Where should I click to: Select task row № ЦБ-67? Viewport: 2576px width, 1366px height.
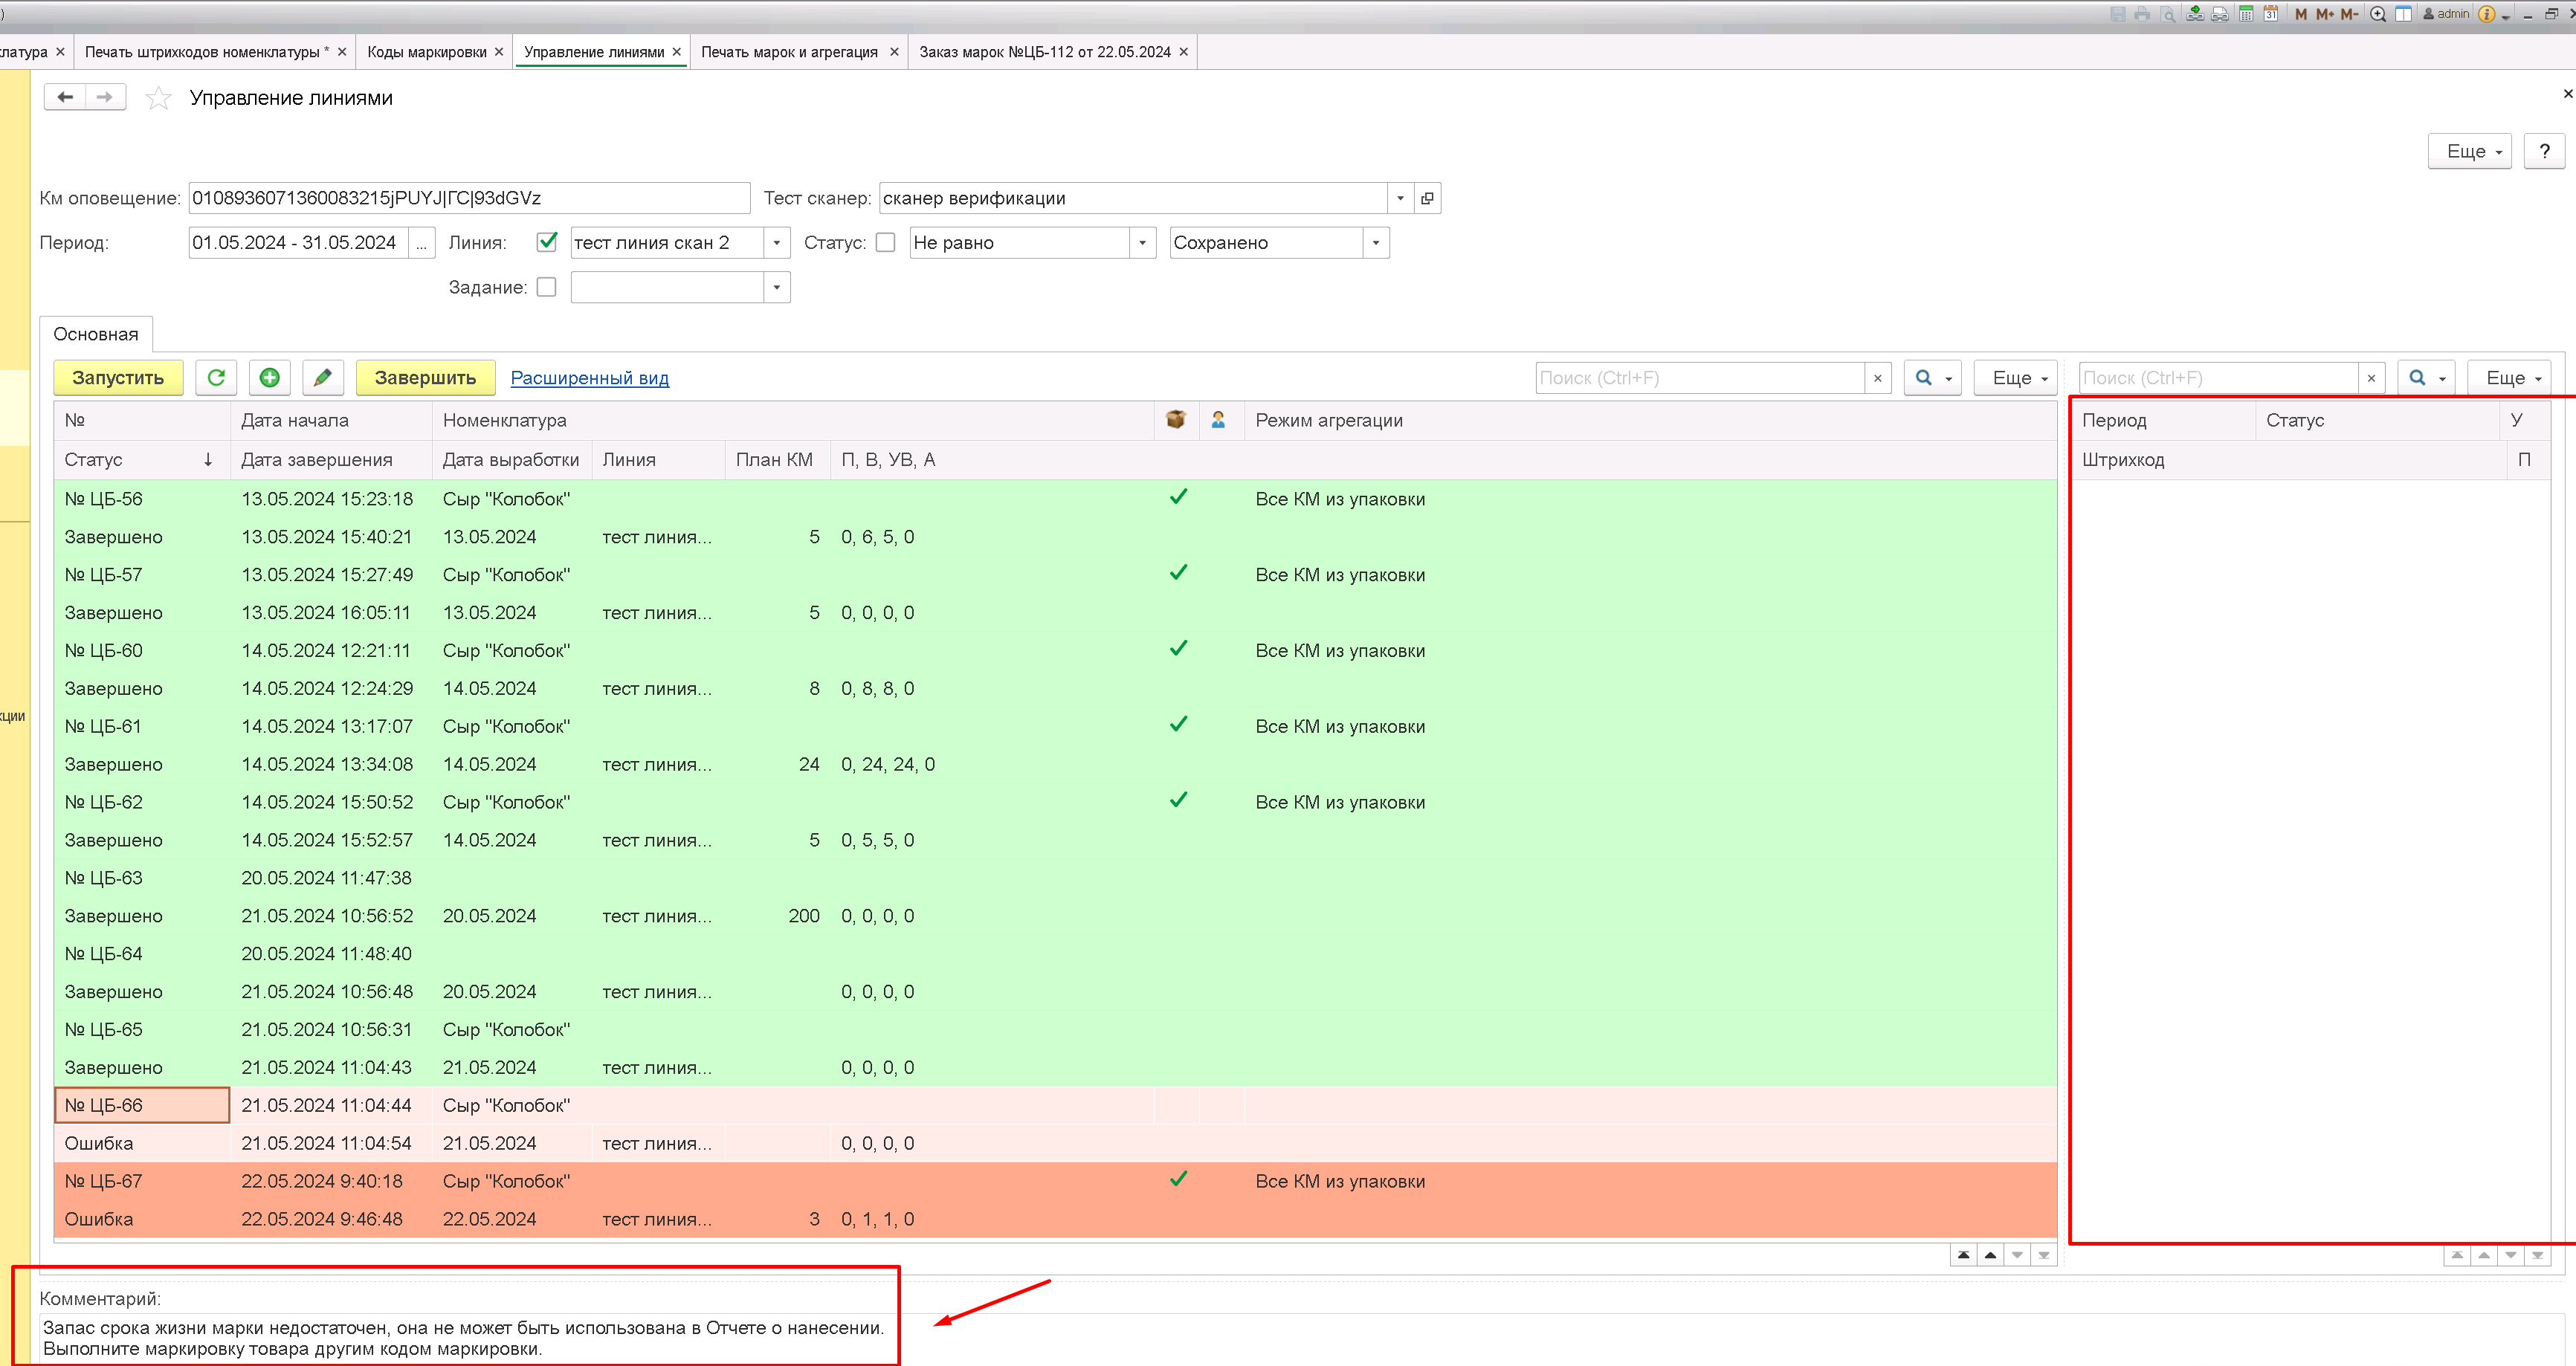(x=1056, y=1200)
